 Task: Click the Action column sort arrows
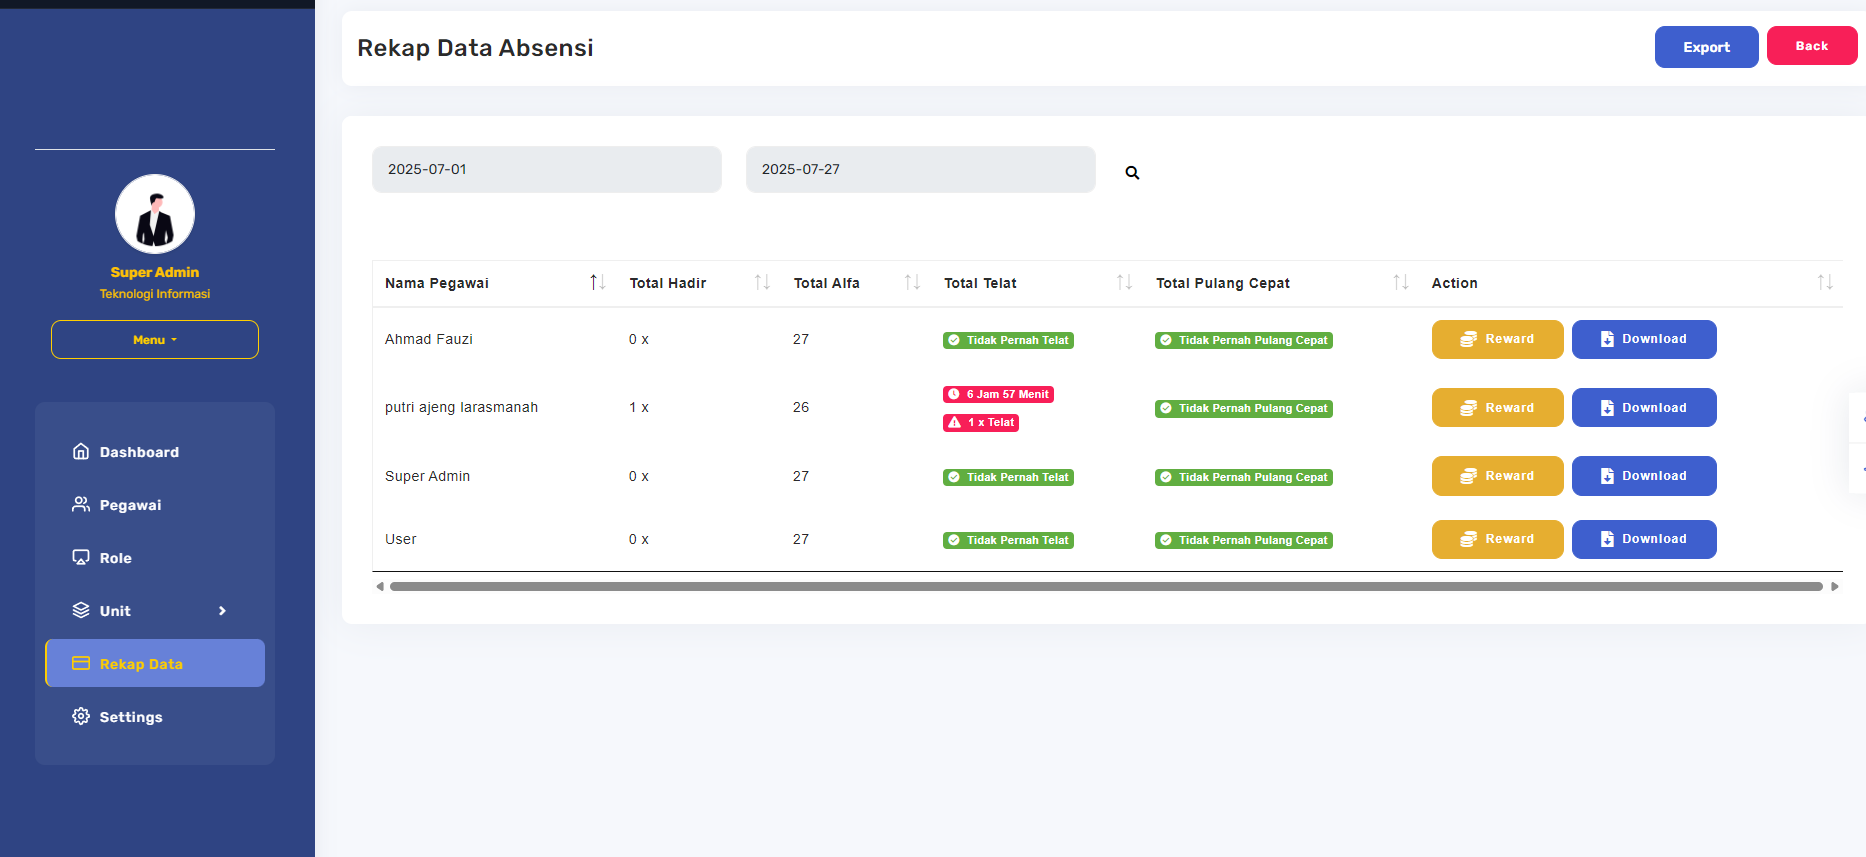[1825, 283]
